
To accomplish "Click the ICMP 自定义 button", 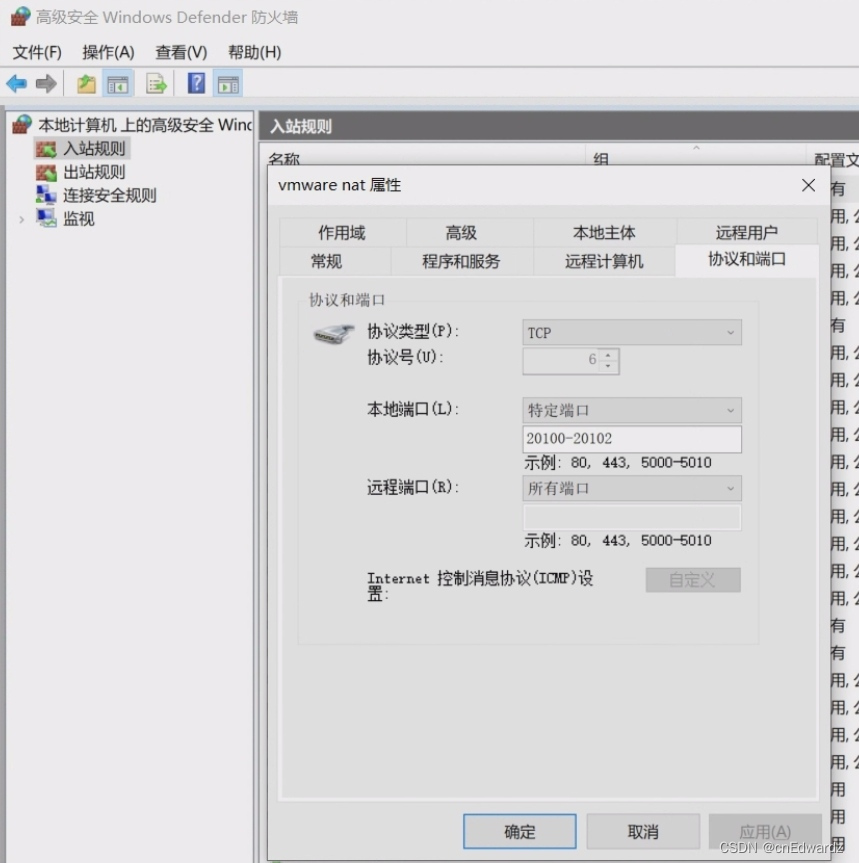I will click(x=693, y=580).
